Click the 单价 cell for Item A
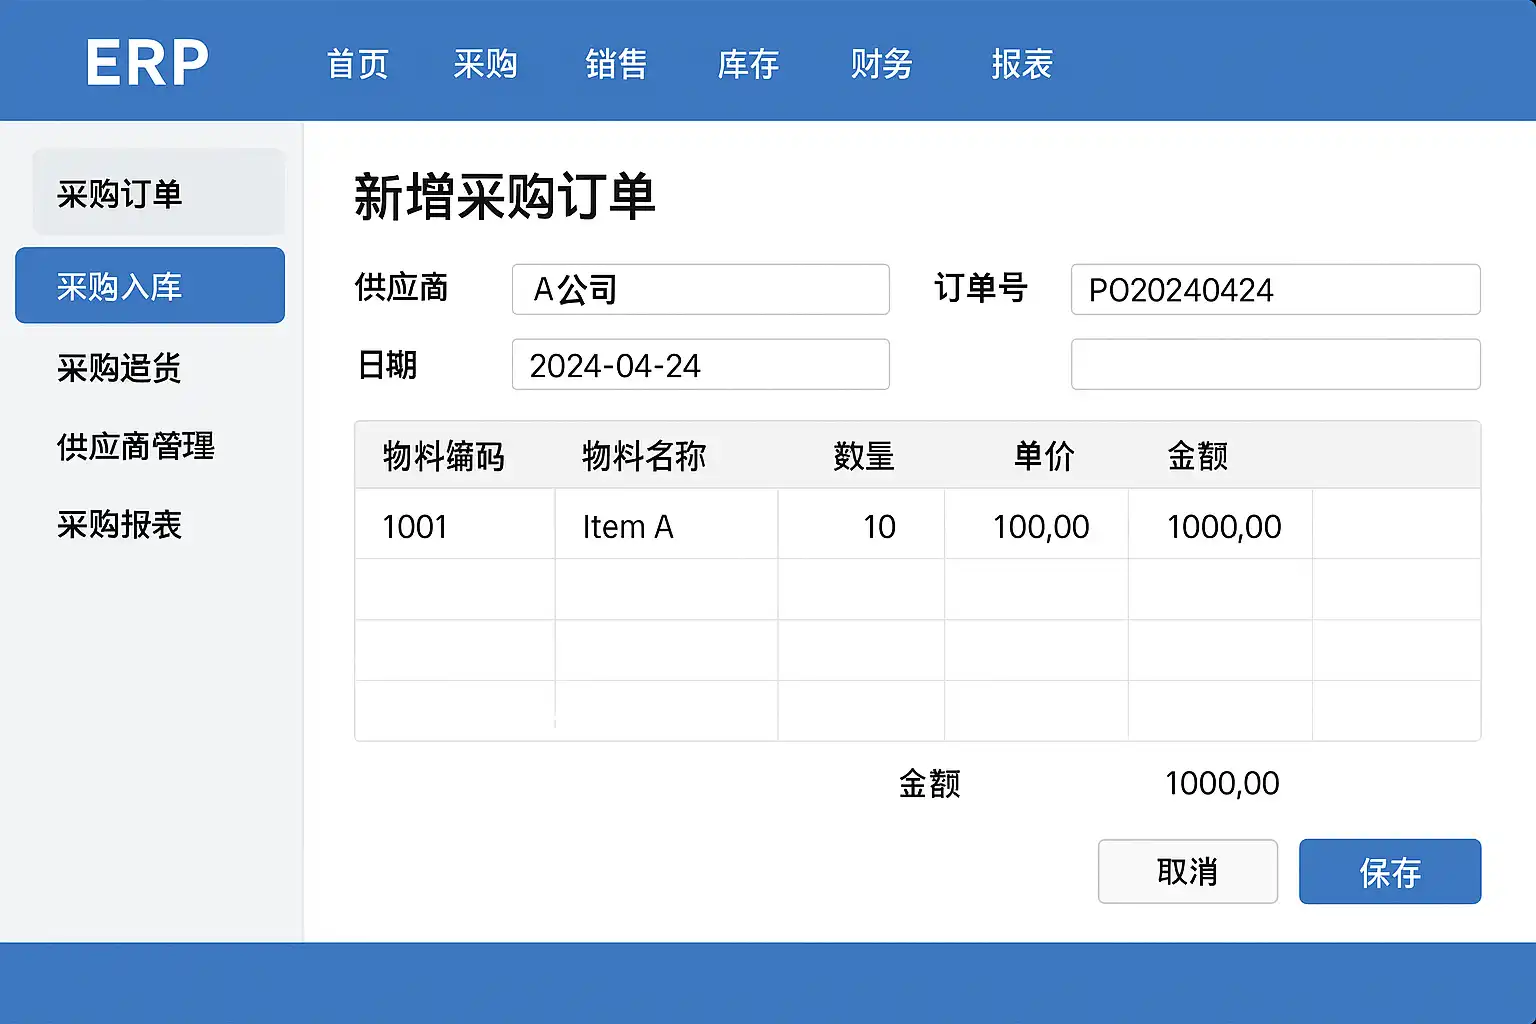The width and height of the screenshot is (1536, 1024). click(x=1037, y=526)
